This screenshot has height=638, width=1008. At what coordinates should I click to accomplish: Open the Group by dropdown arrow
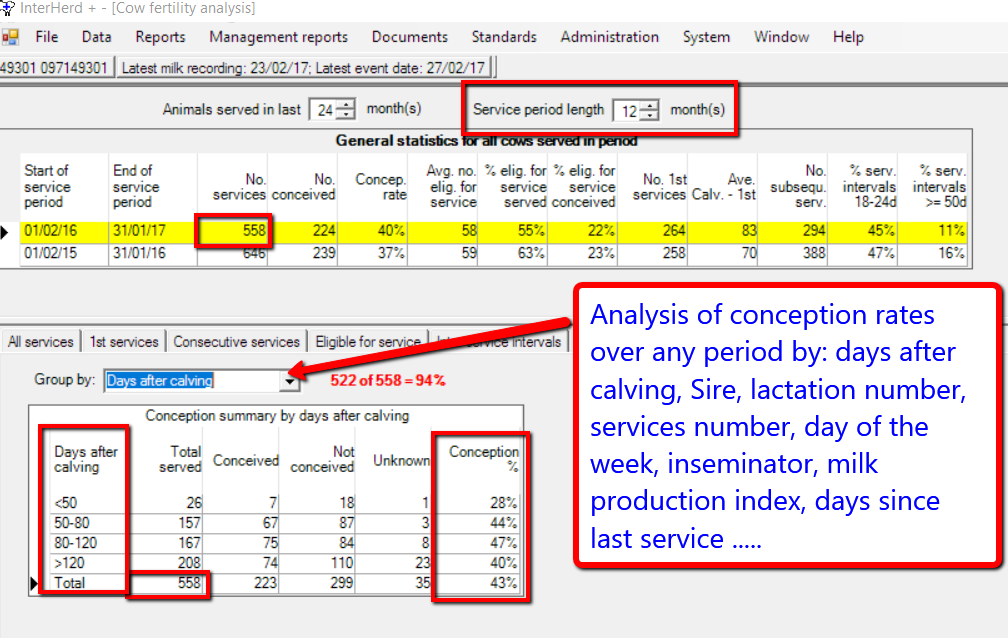[290, 381]
